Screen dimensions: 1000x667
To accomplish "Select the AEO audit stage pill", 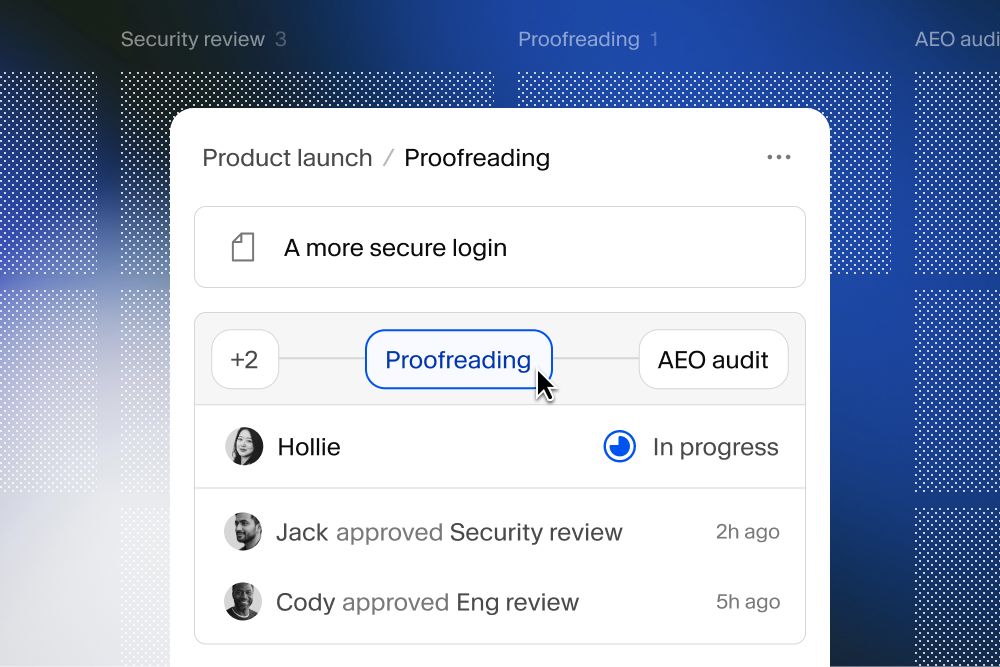I will point(713,359).
